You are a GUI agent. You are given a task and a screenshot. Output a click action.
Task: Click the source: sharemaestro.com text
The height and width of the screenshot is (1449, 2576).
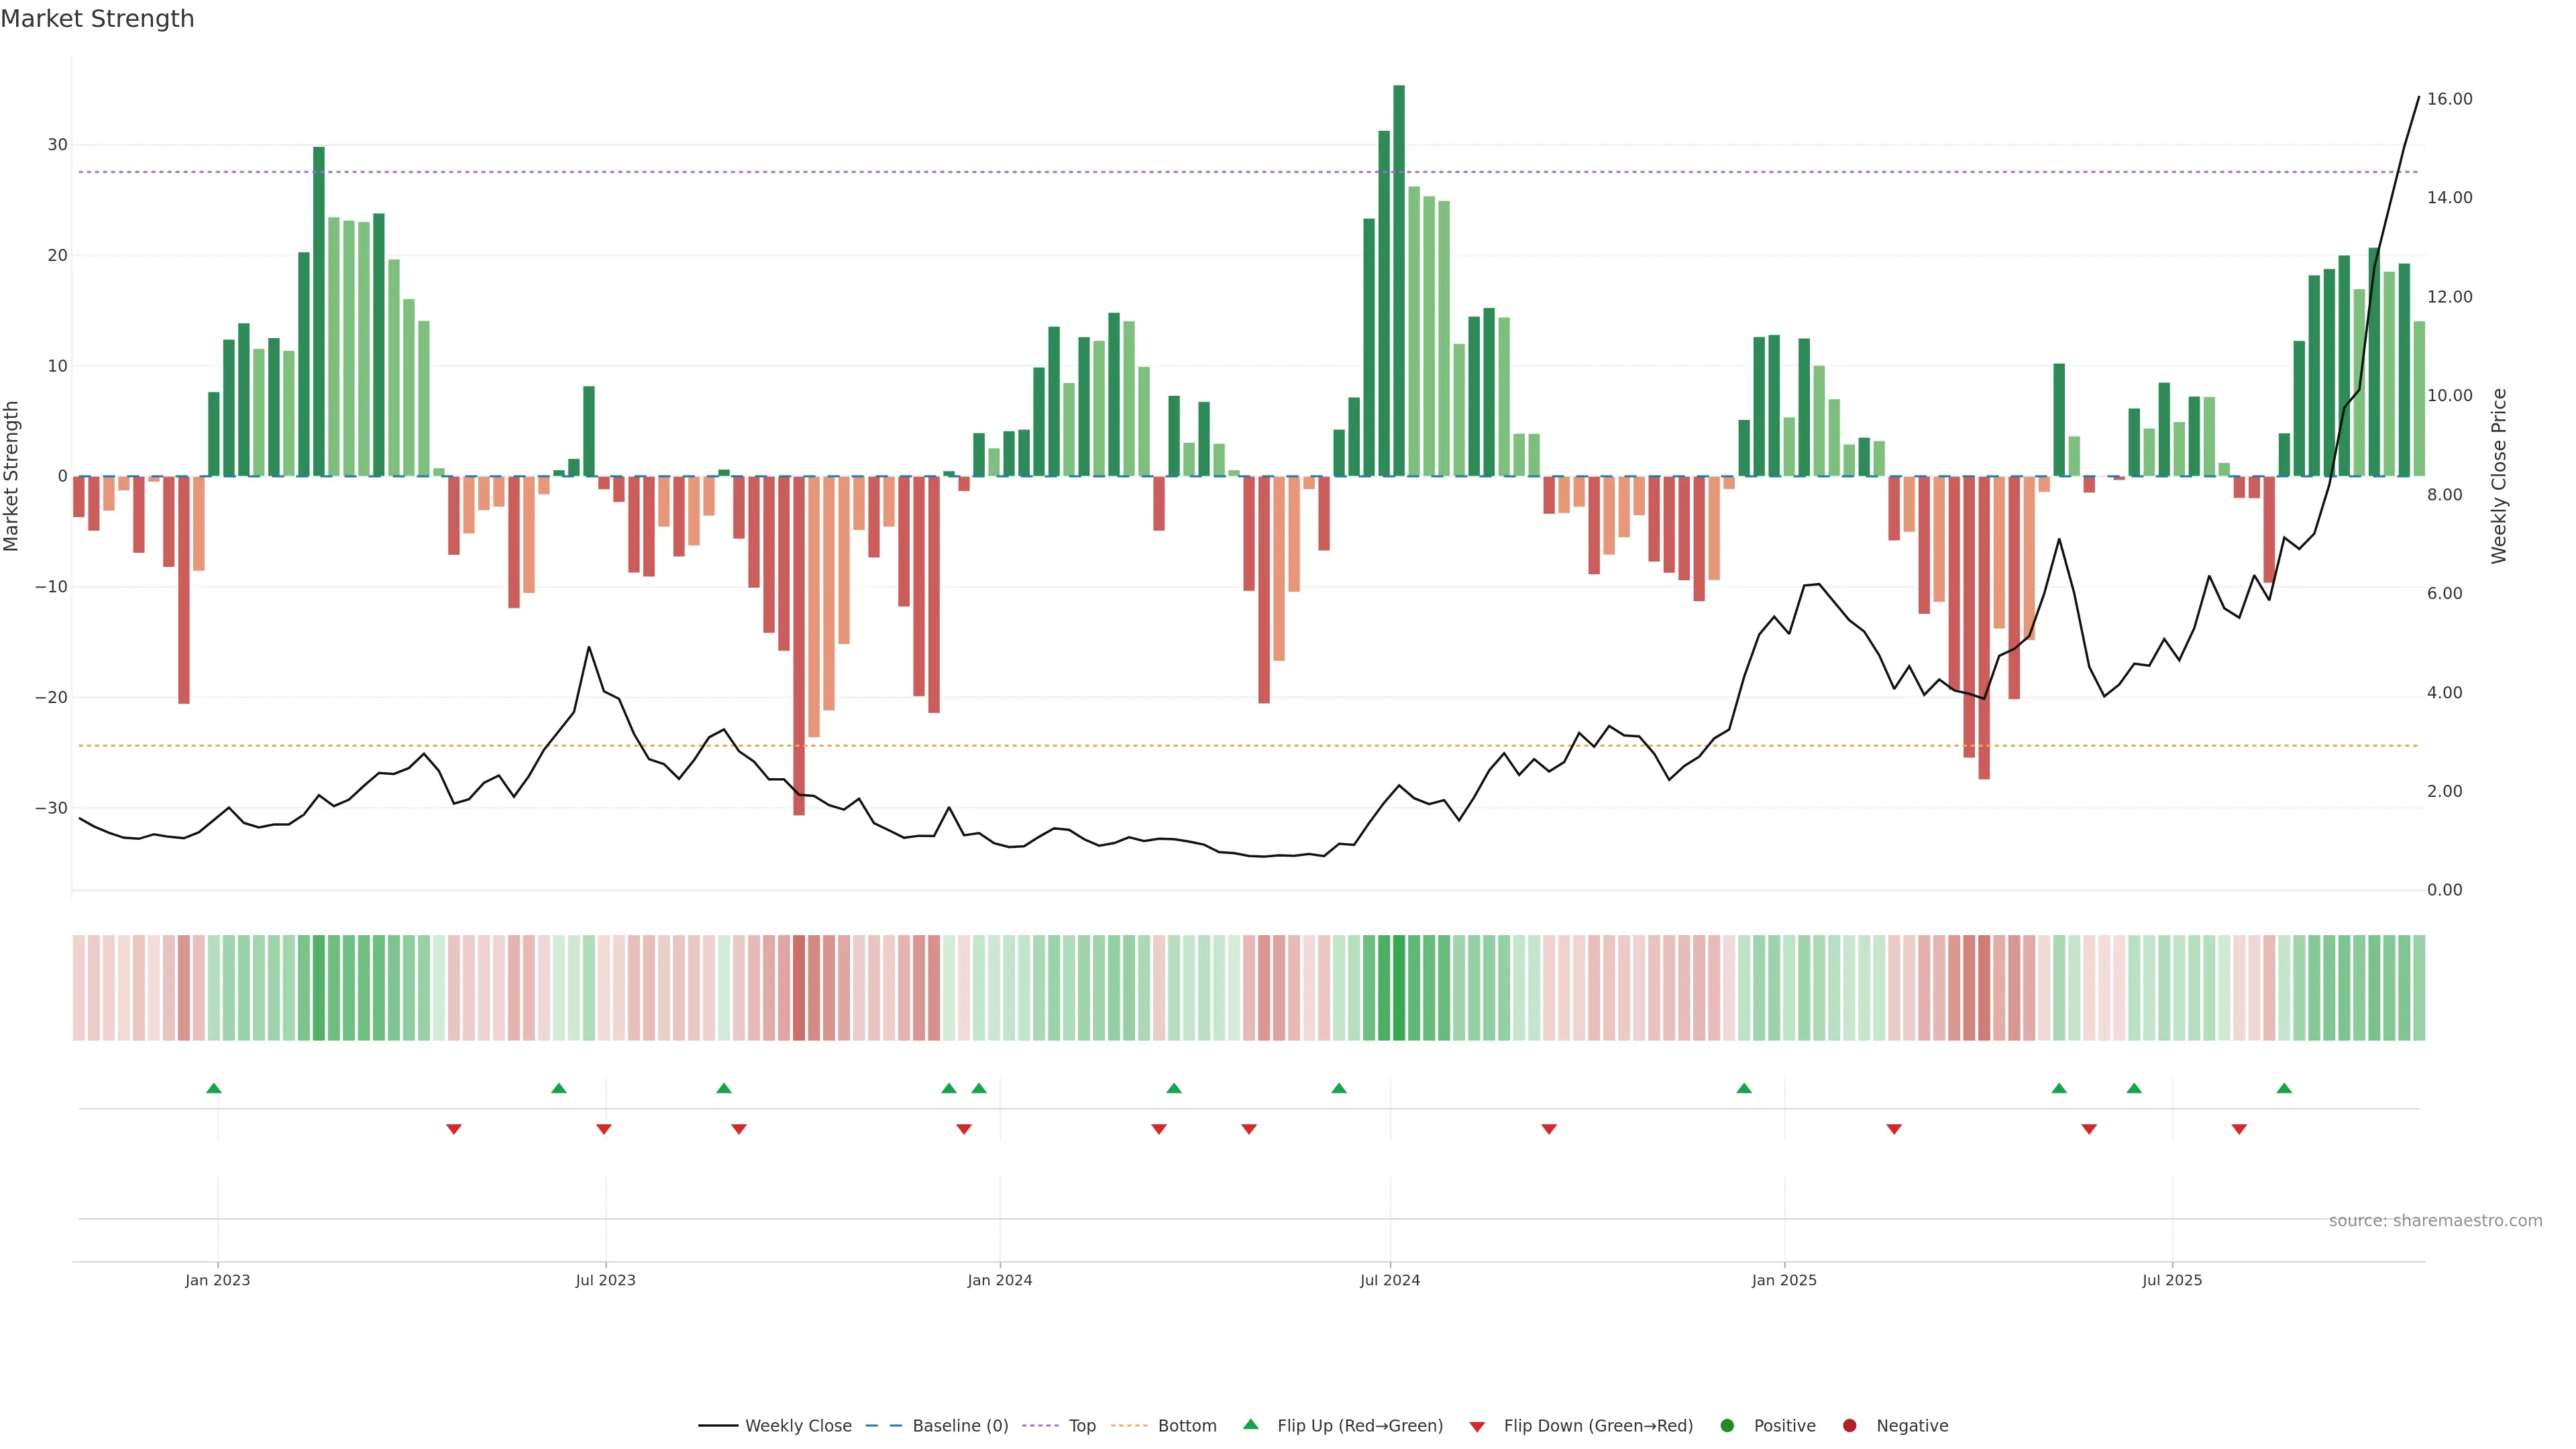click(2435, 1221)
